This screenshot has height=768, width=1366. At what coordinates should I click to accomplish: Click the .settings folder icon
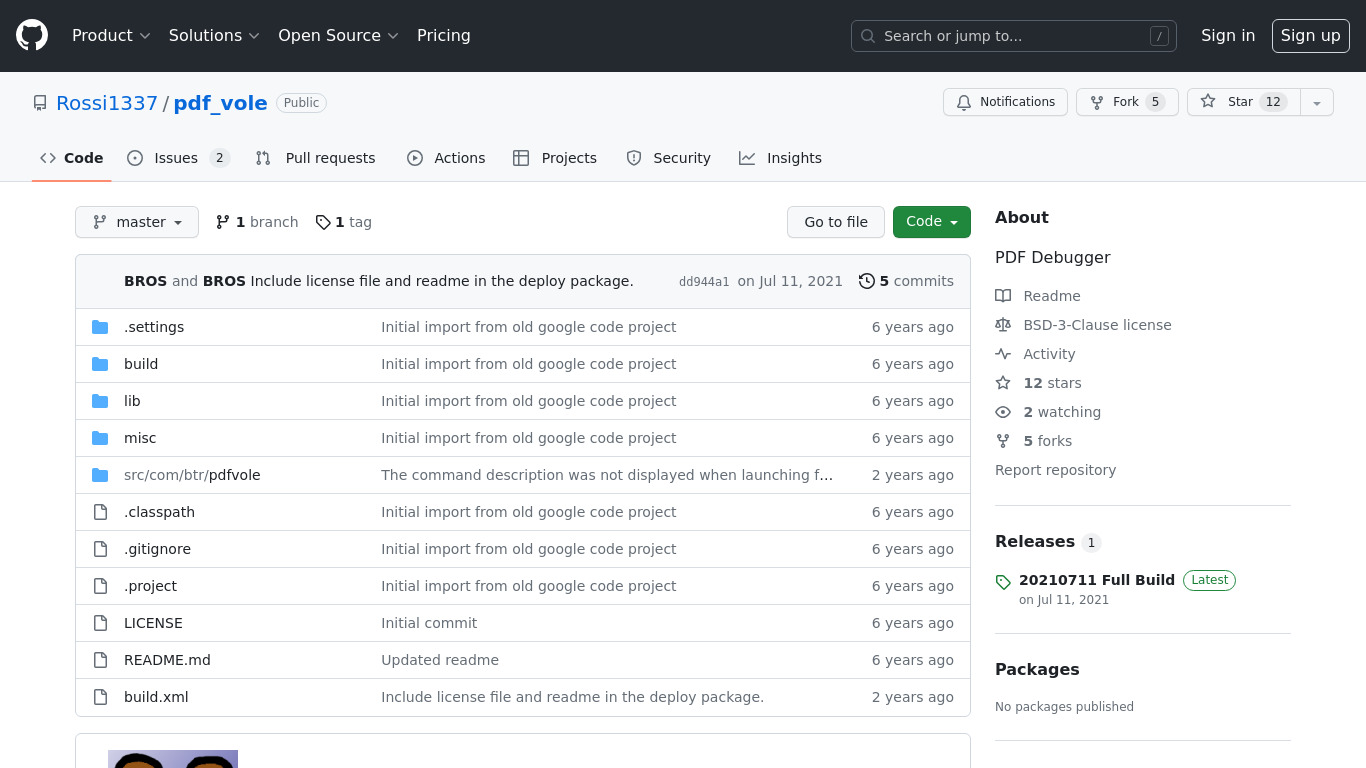pyautogui.click(x=100, y=327)
